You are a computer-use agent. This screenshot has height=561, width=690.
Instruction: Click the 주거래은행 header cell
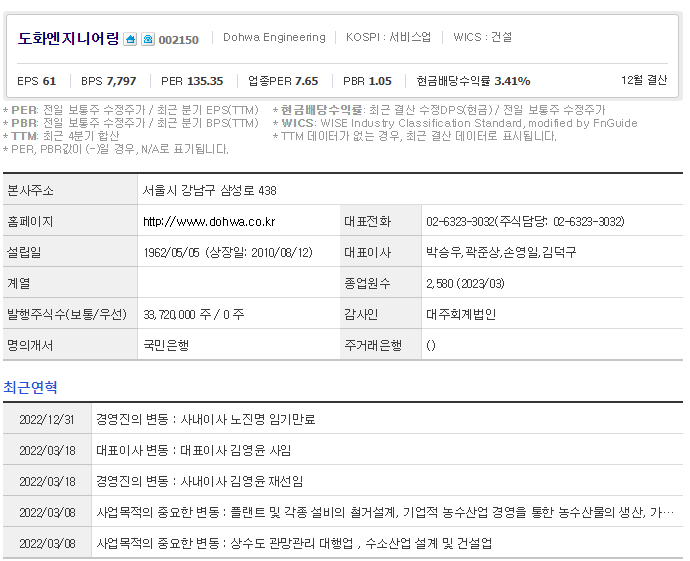pyautogui.click(x=381, y=345)
